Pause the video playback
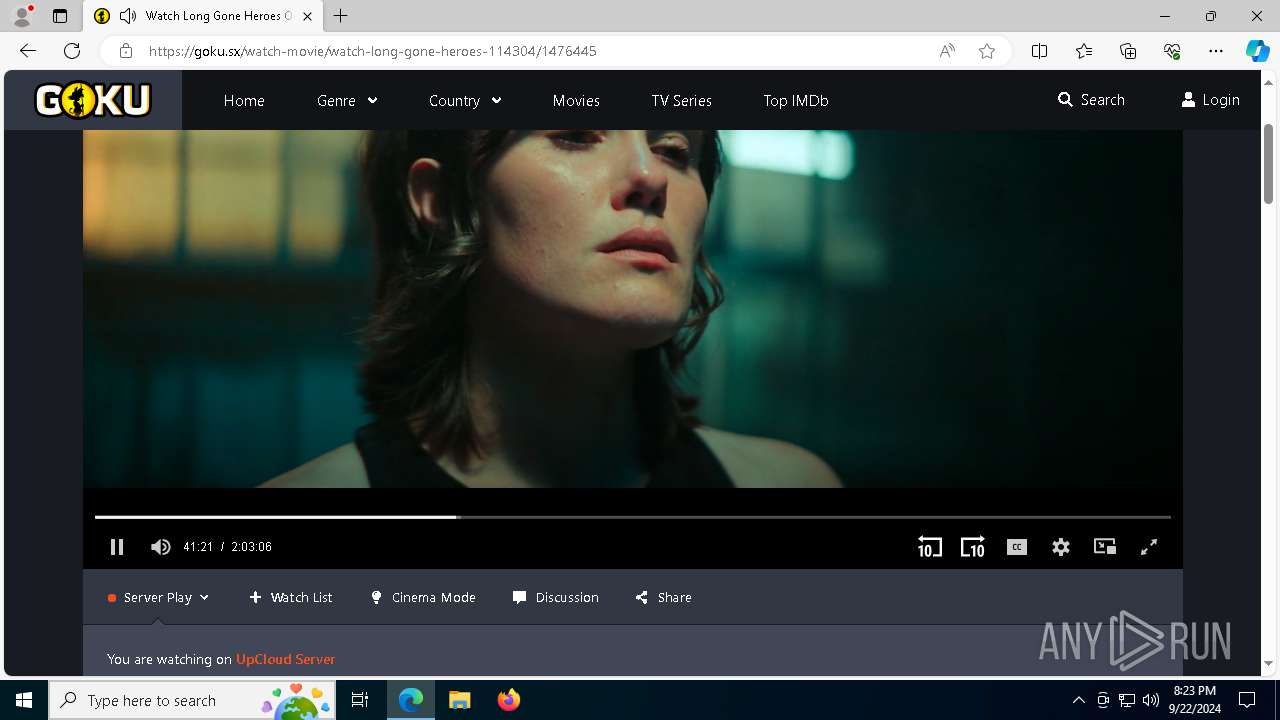1280x720 pixels. [117, 547]
